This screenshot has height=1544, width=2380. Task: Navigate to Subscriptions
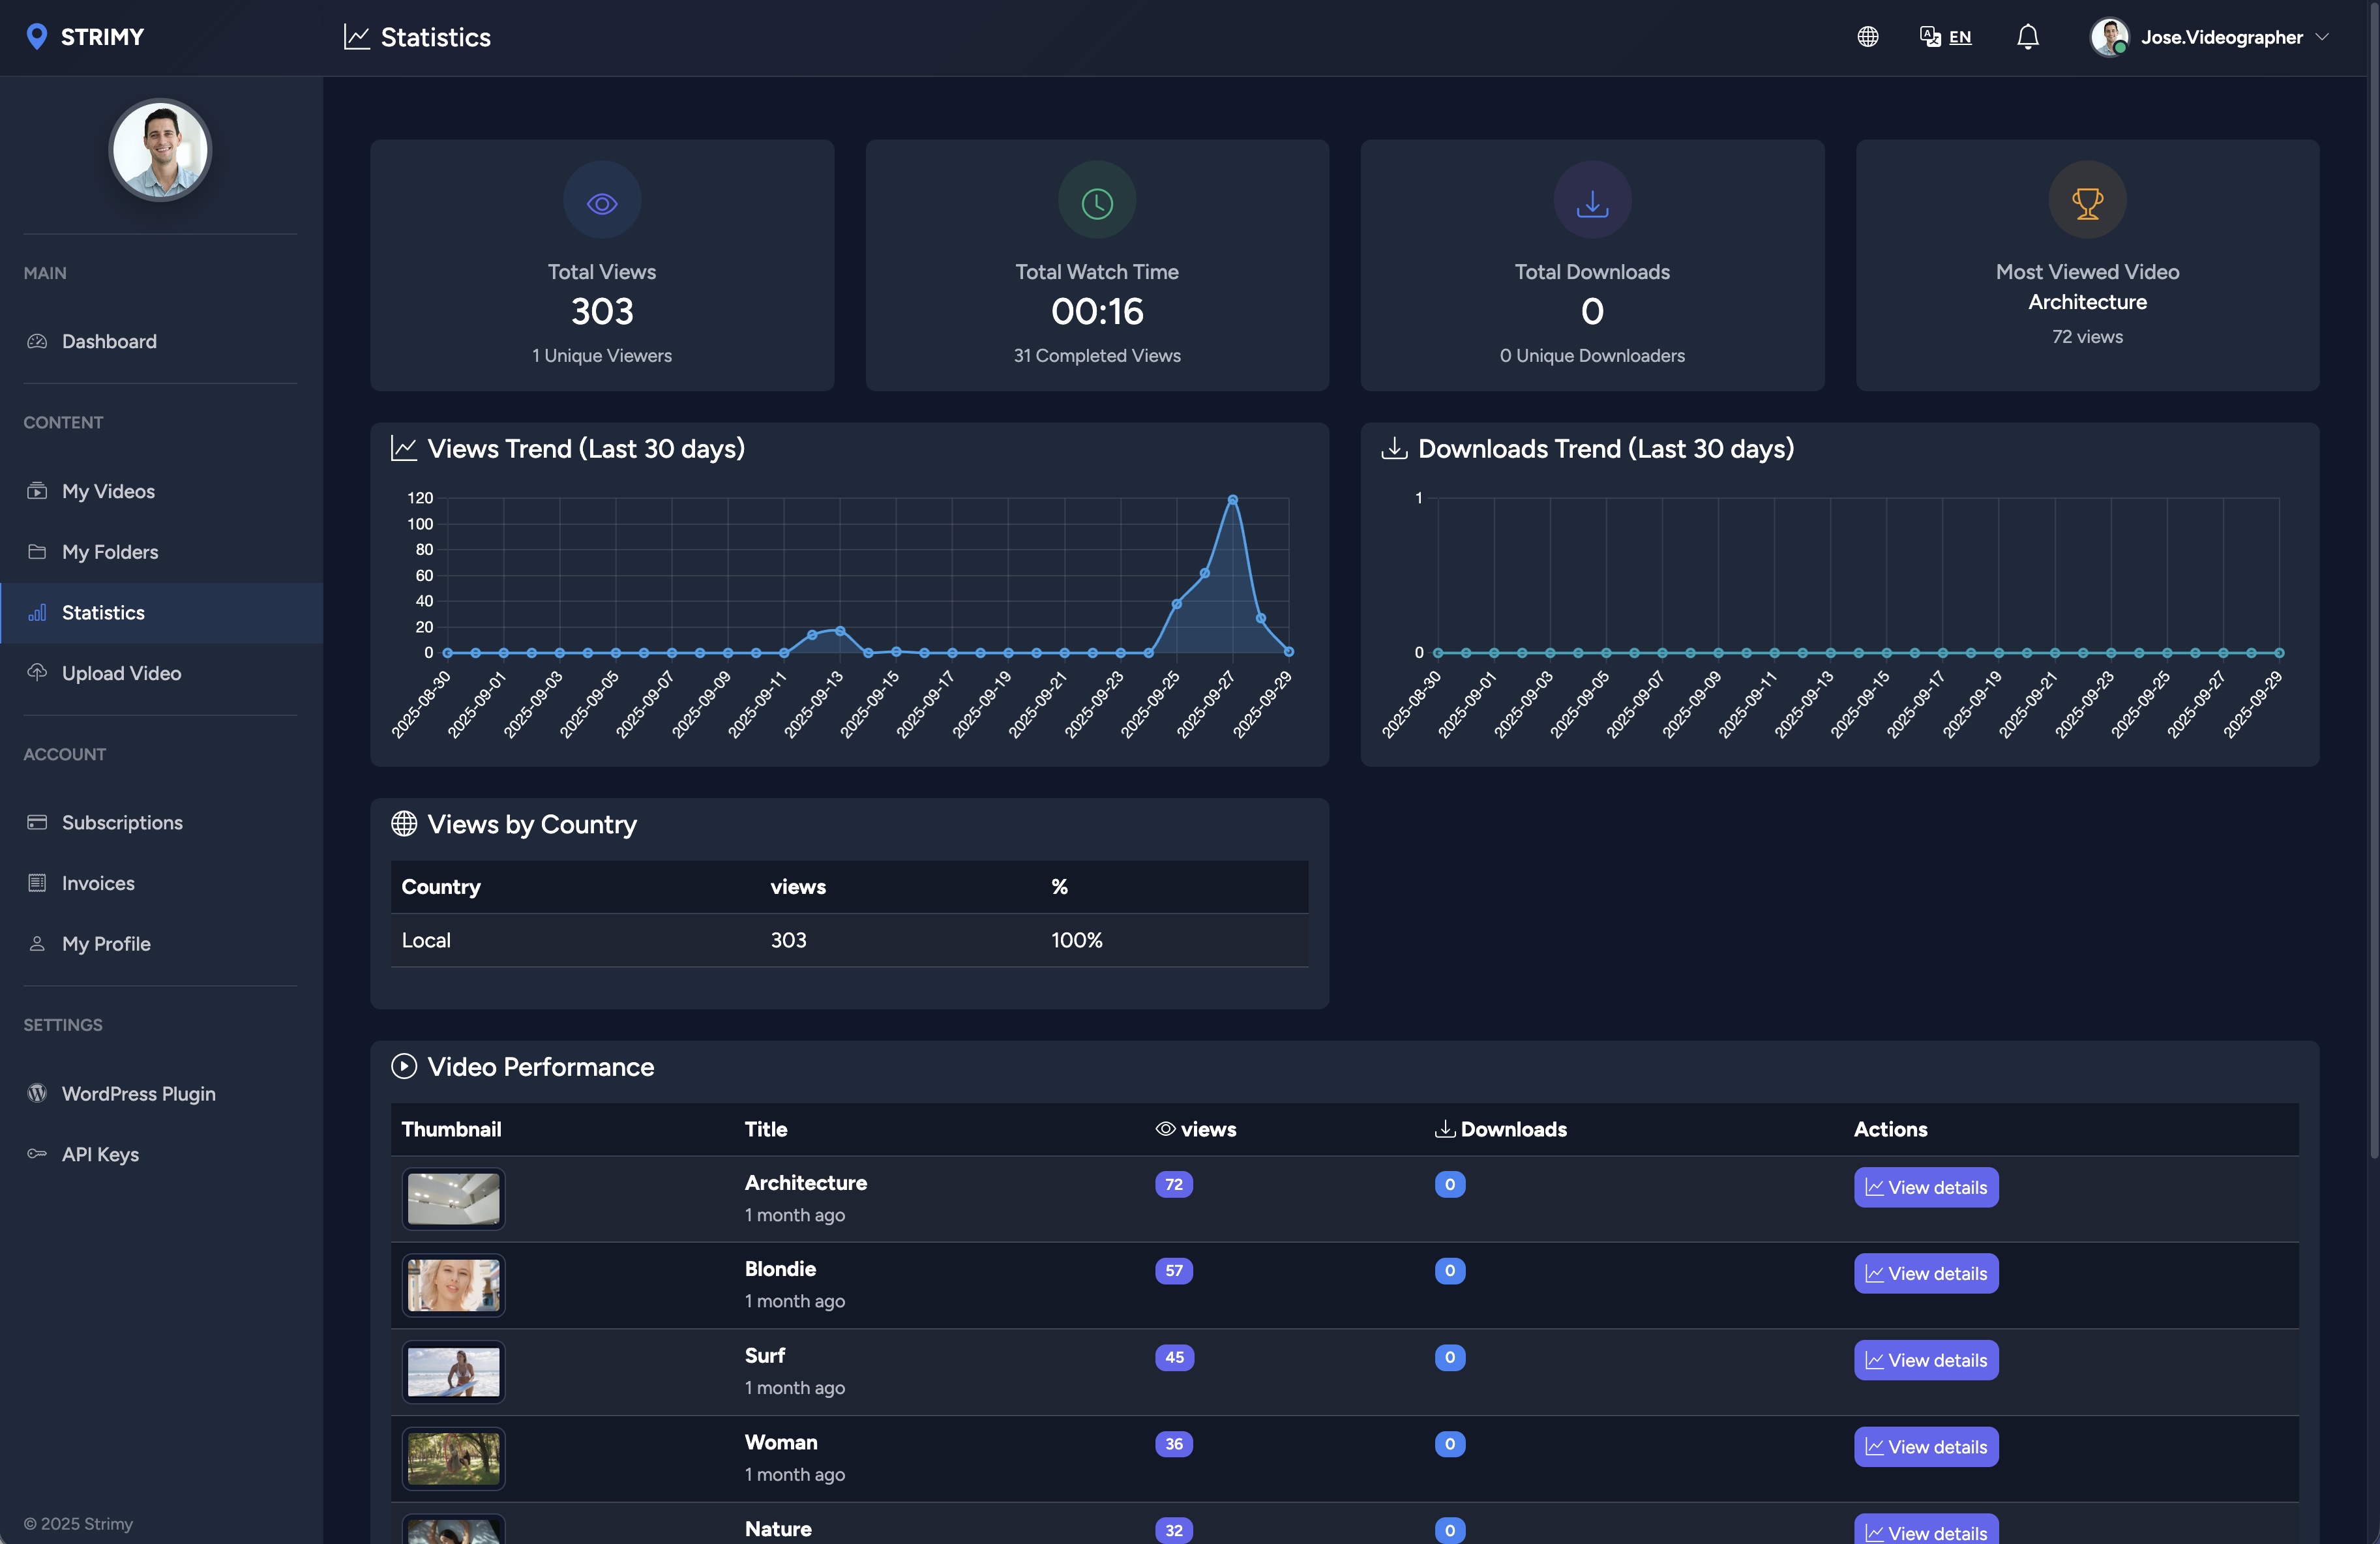tap(122, 822)
